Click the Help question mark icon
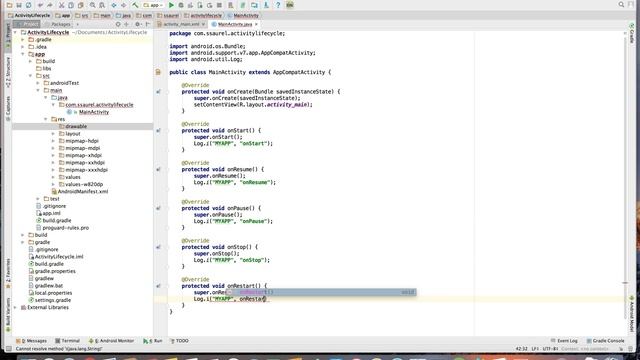 (x=278, y=5)
